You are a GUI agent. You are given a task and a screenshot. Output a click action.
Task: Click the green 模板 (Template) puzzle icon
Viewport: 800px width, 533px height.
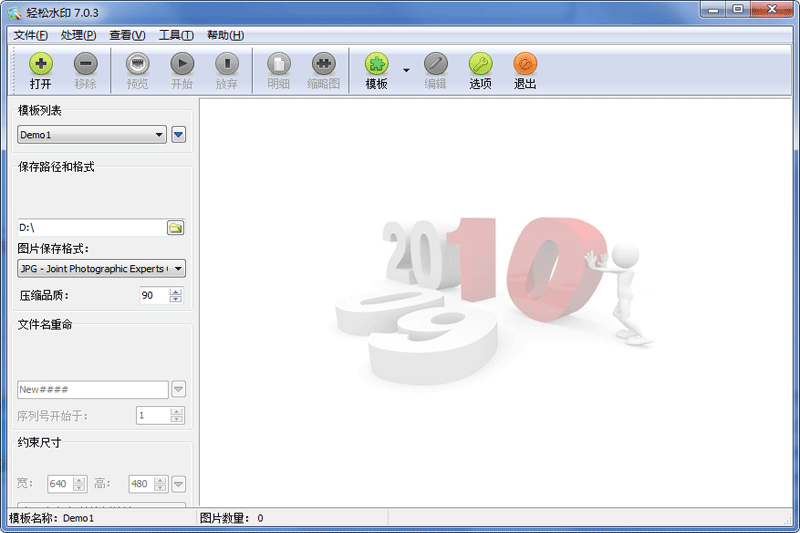point(377,64)
